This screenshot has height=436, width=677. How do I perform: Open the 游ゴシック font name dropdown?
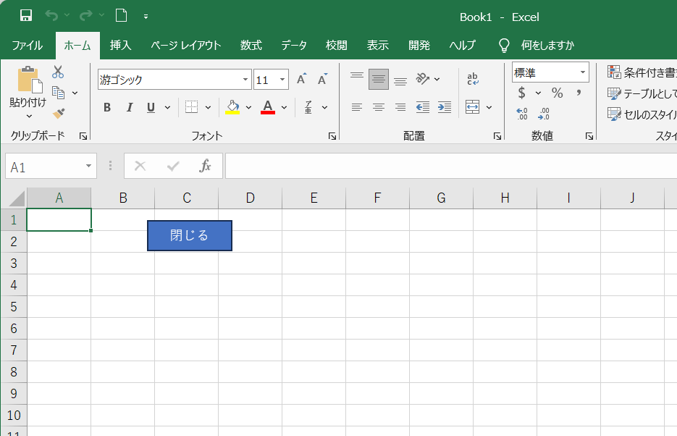point(245,79)
